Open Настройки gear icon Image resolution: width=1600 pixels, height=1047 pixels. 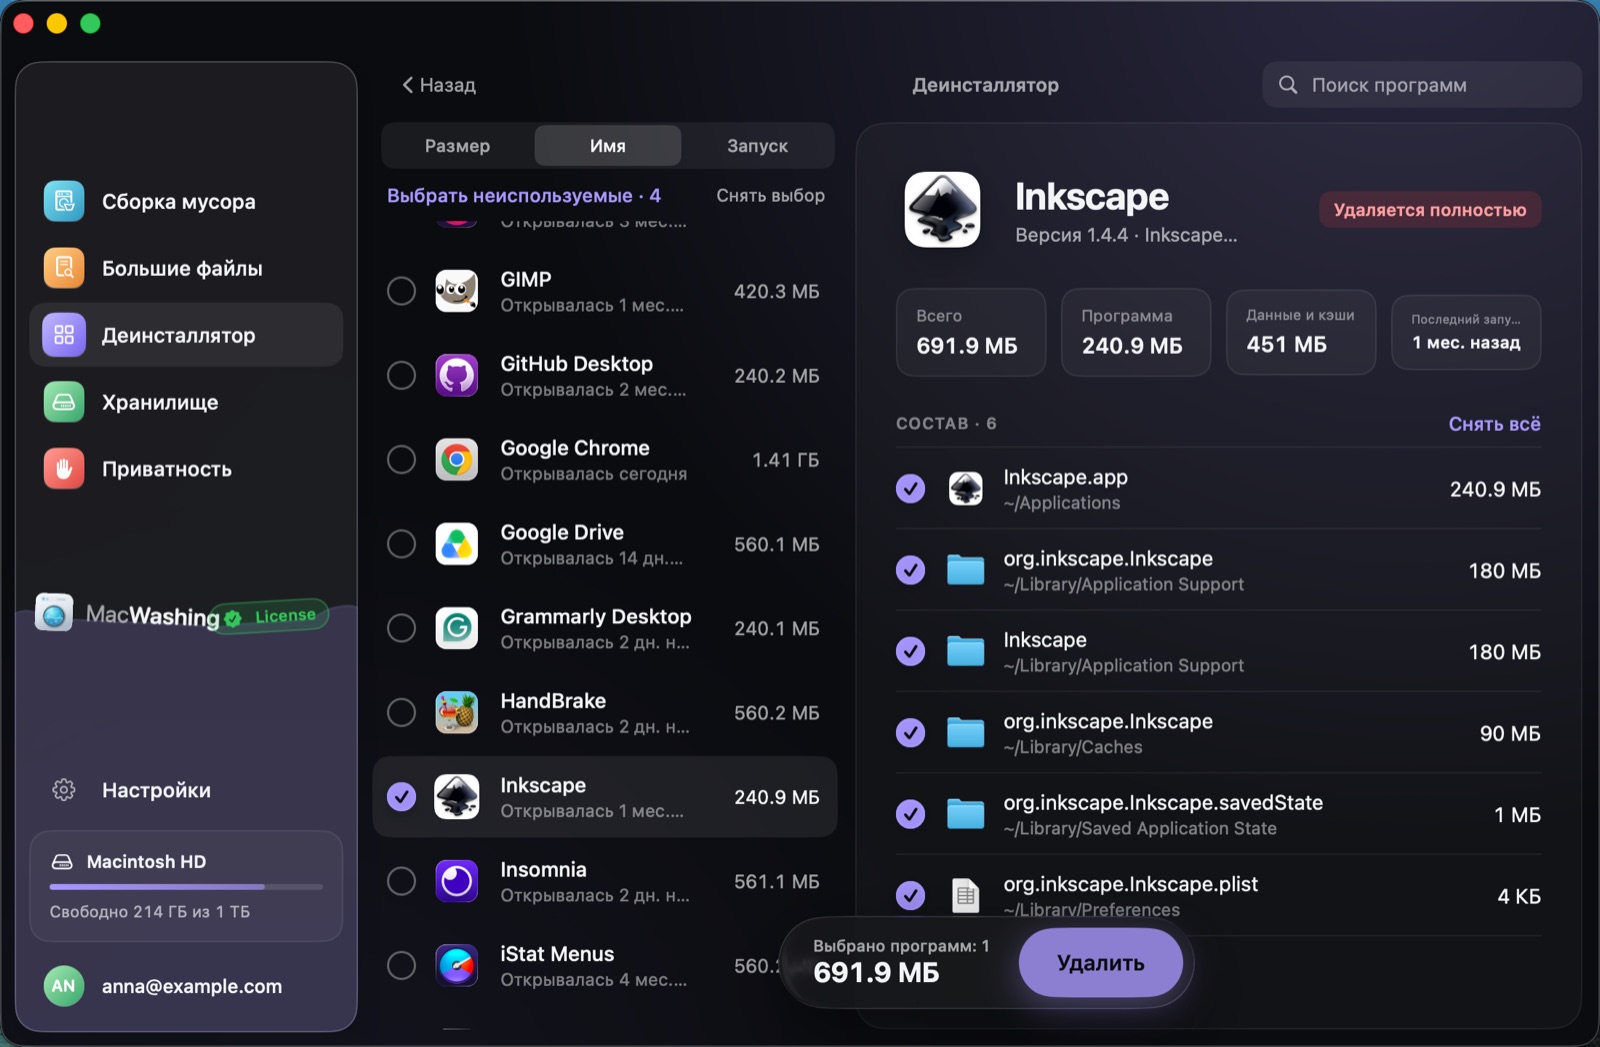coord(64,790)
